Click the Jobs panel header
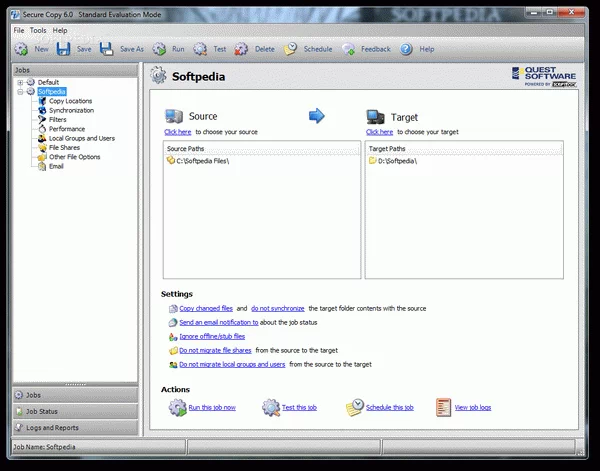The width and height of the screenshot is (600, 471). 75,70
